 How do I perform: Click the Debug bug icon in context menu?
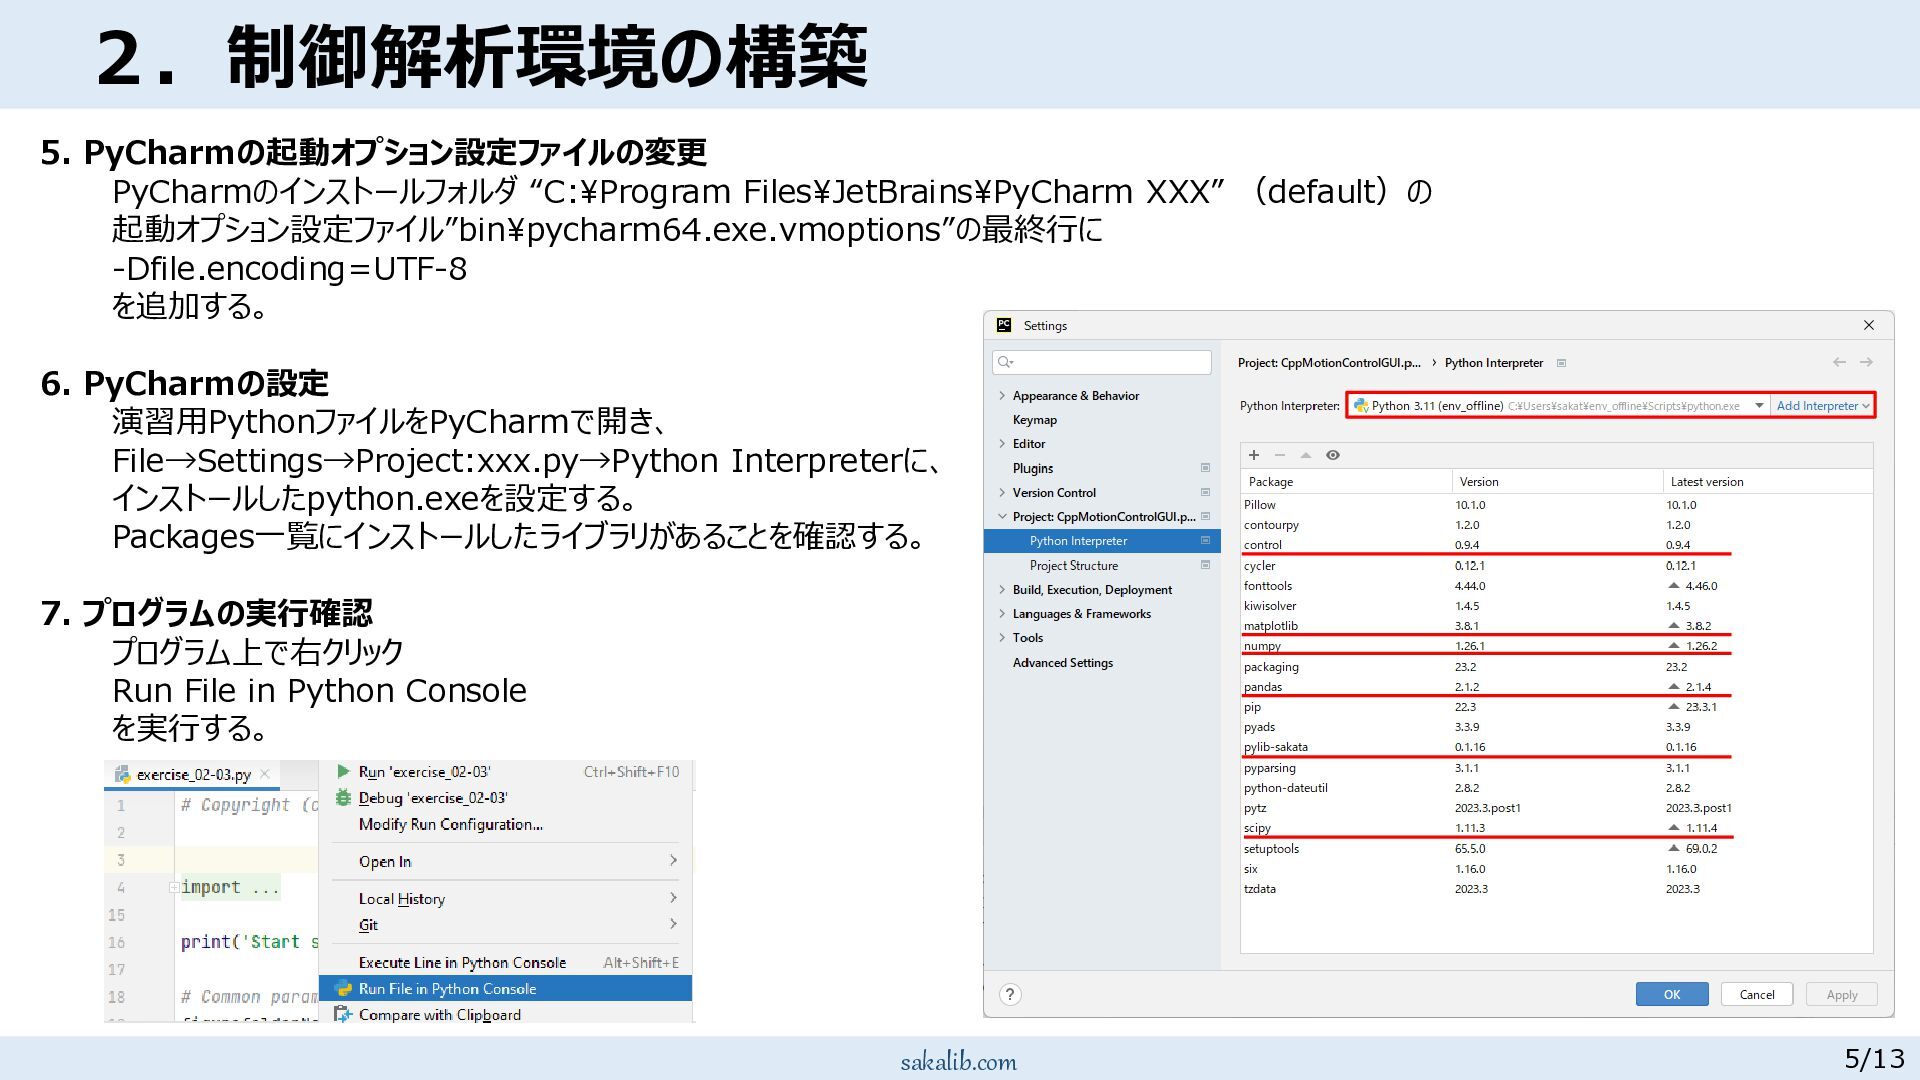click(343, 797)
